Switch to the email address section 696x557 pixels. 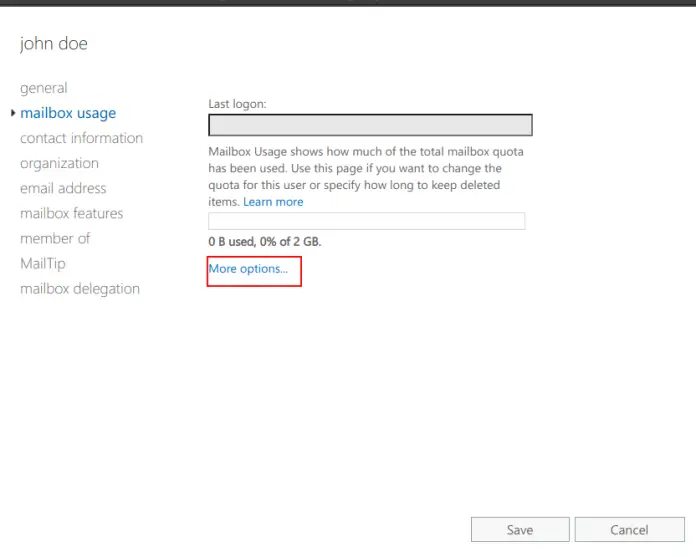coord(63,188)
